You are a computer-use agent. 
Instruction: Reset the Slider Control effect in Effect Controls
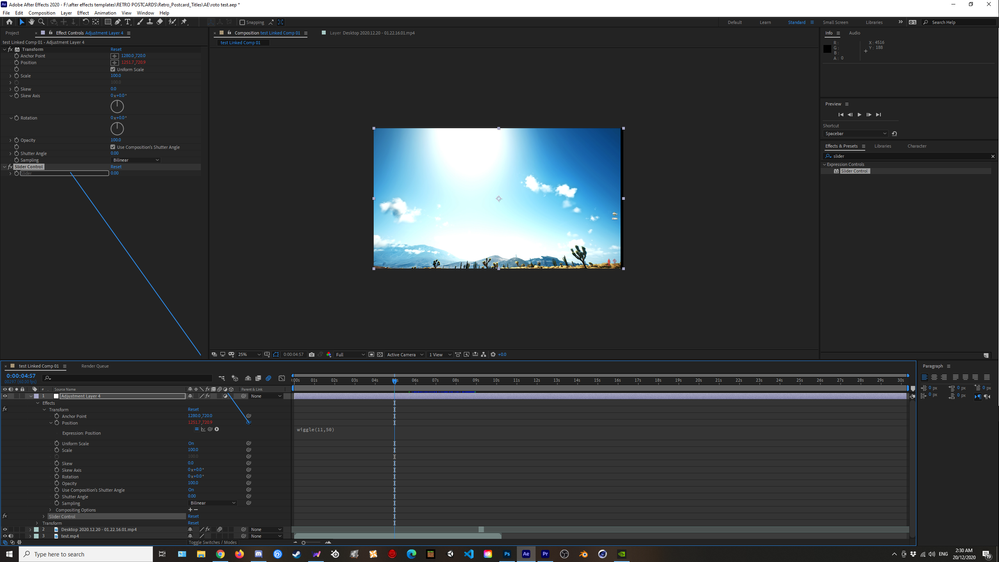116,167
